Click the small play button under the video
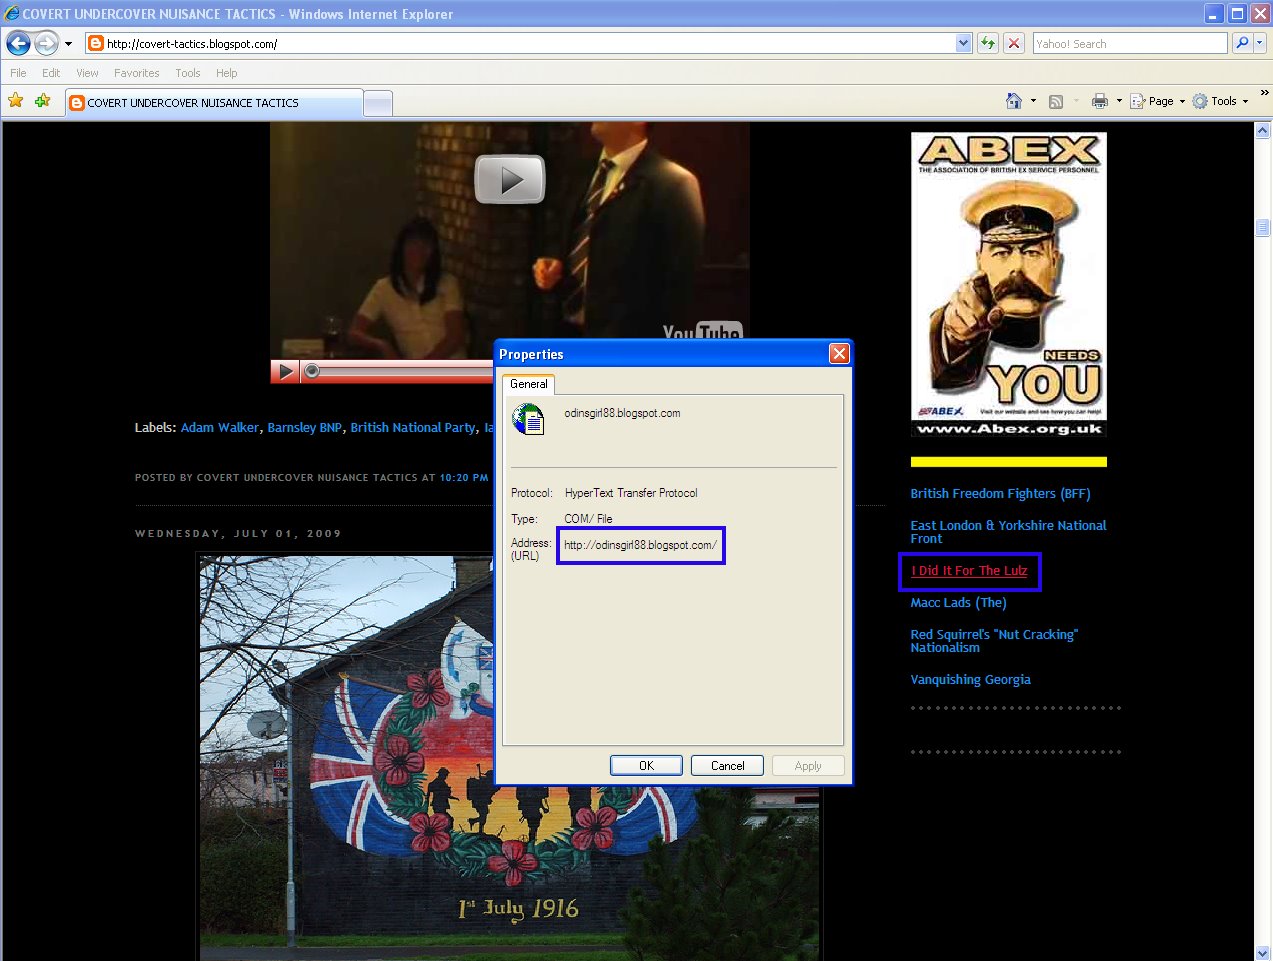 point(285,372)
